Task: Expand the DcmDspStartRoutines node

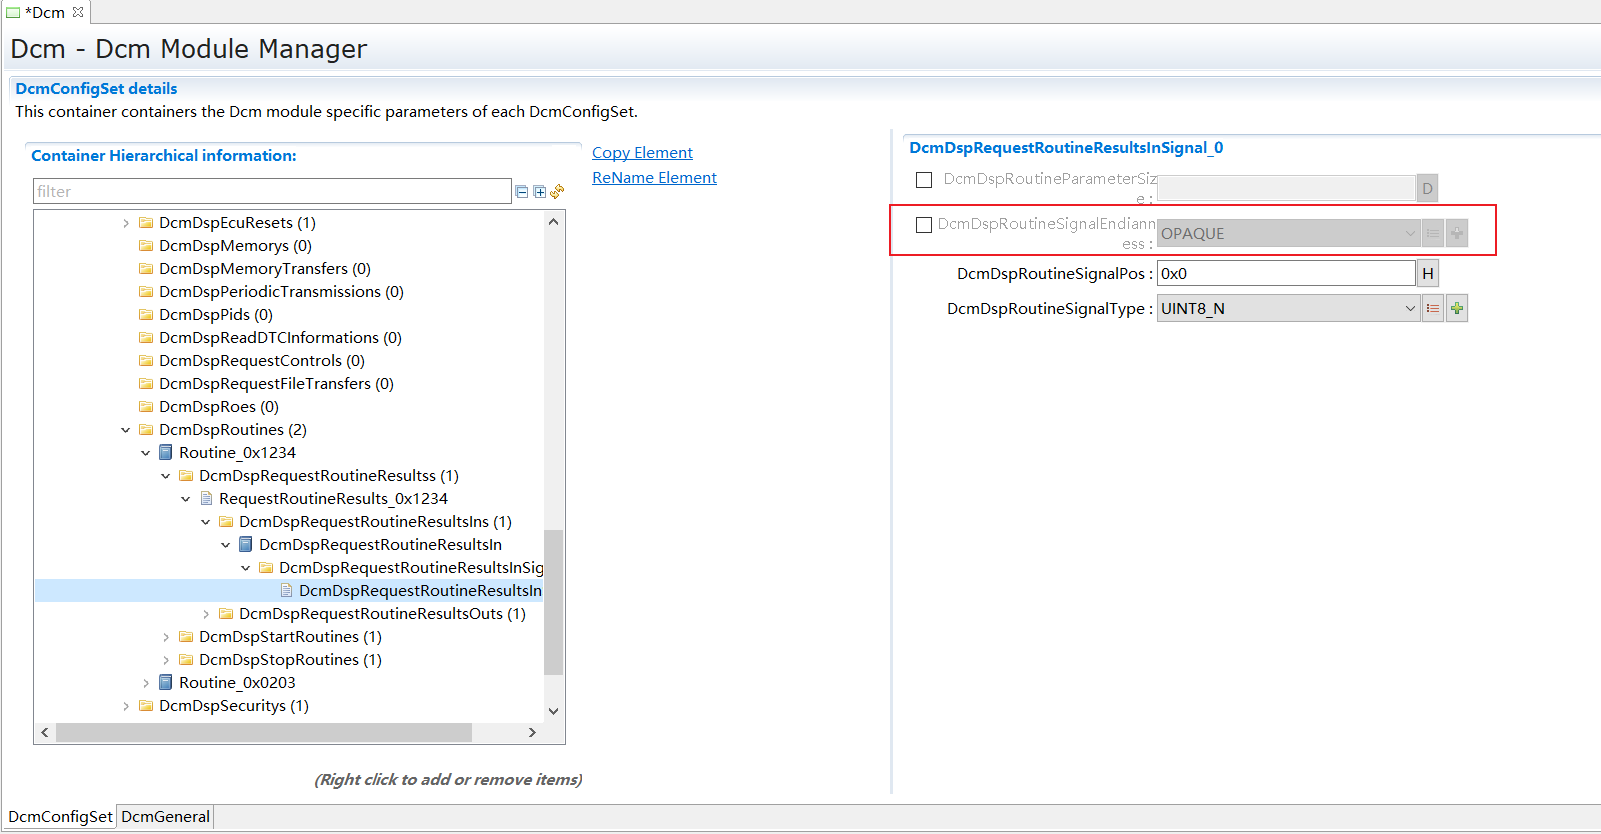Action: pyautogui.click(x=166, y=637)
